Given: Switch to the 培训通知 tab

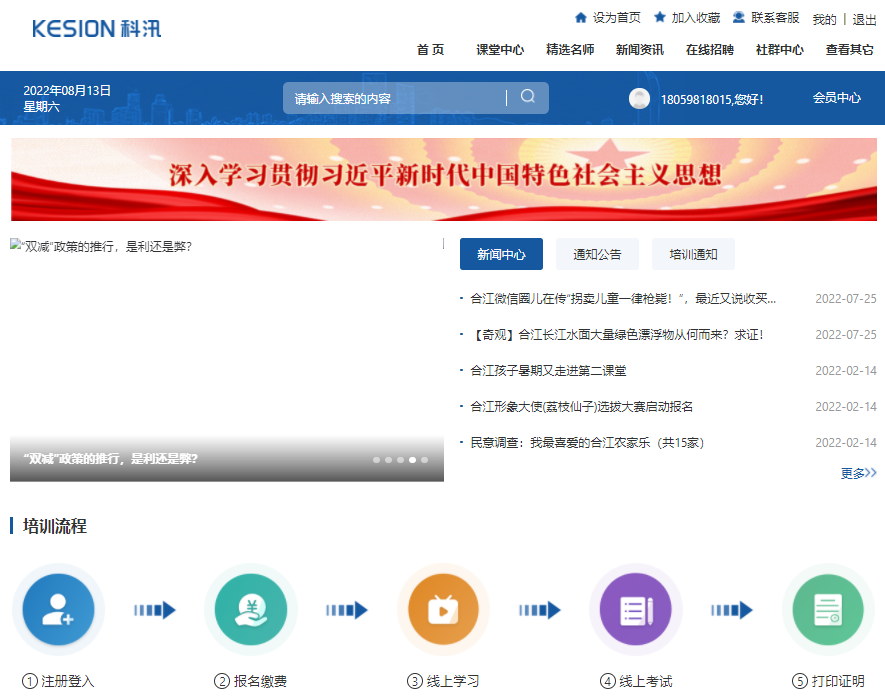Looking at the screenshot, I should click(x=693, y=254).
